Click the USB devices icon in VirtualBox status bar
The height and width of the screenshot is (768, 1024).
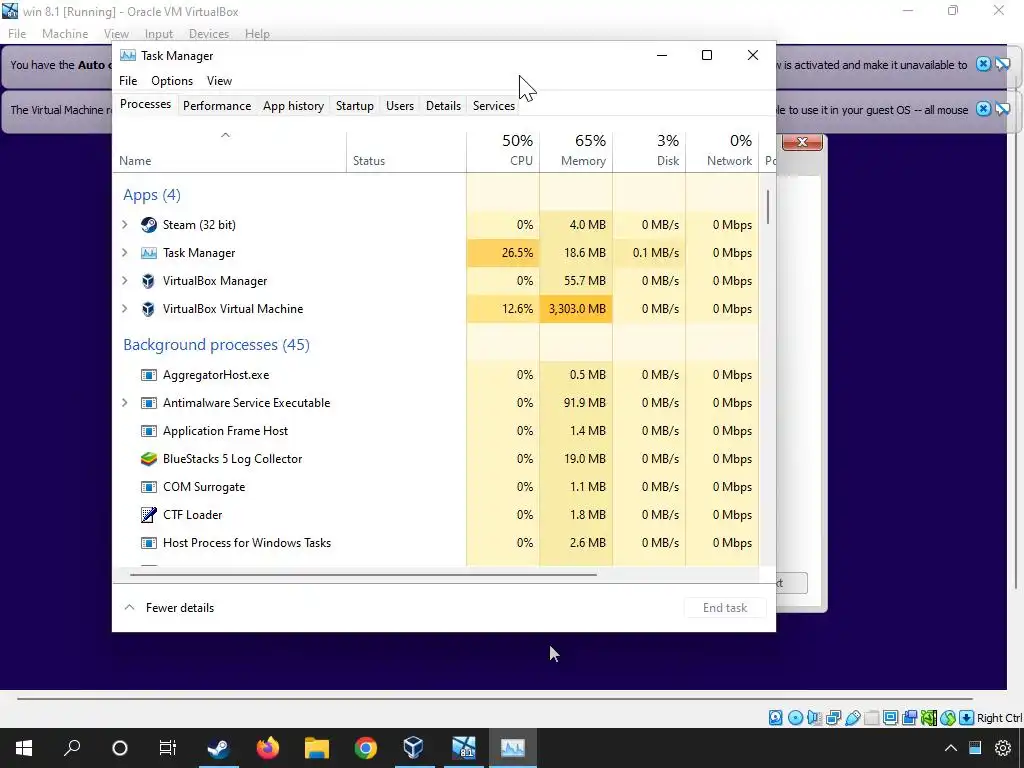852,718
